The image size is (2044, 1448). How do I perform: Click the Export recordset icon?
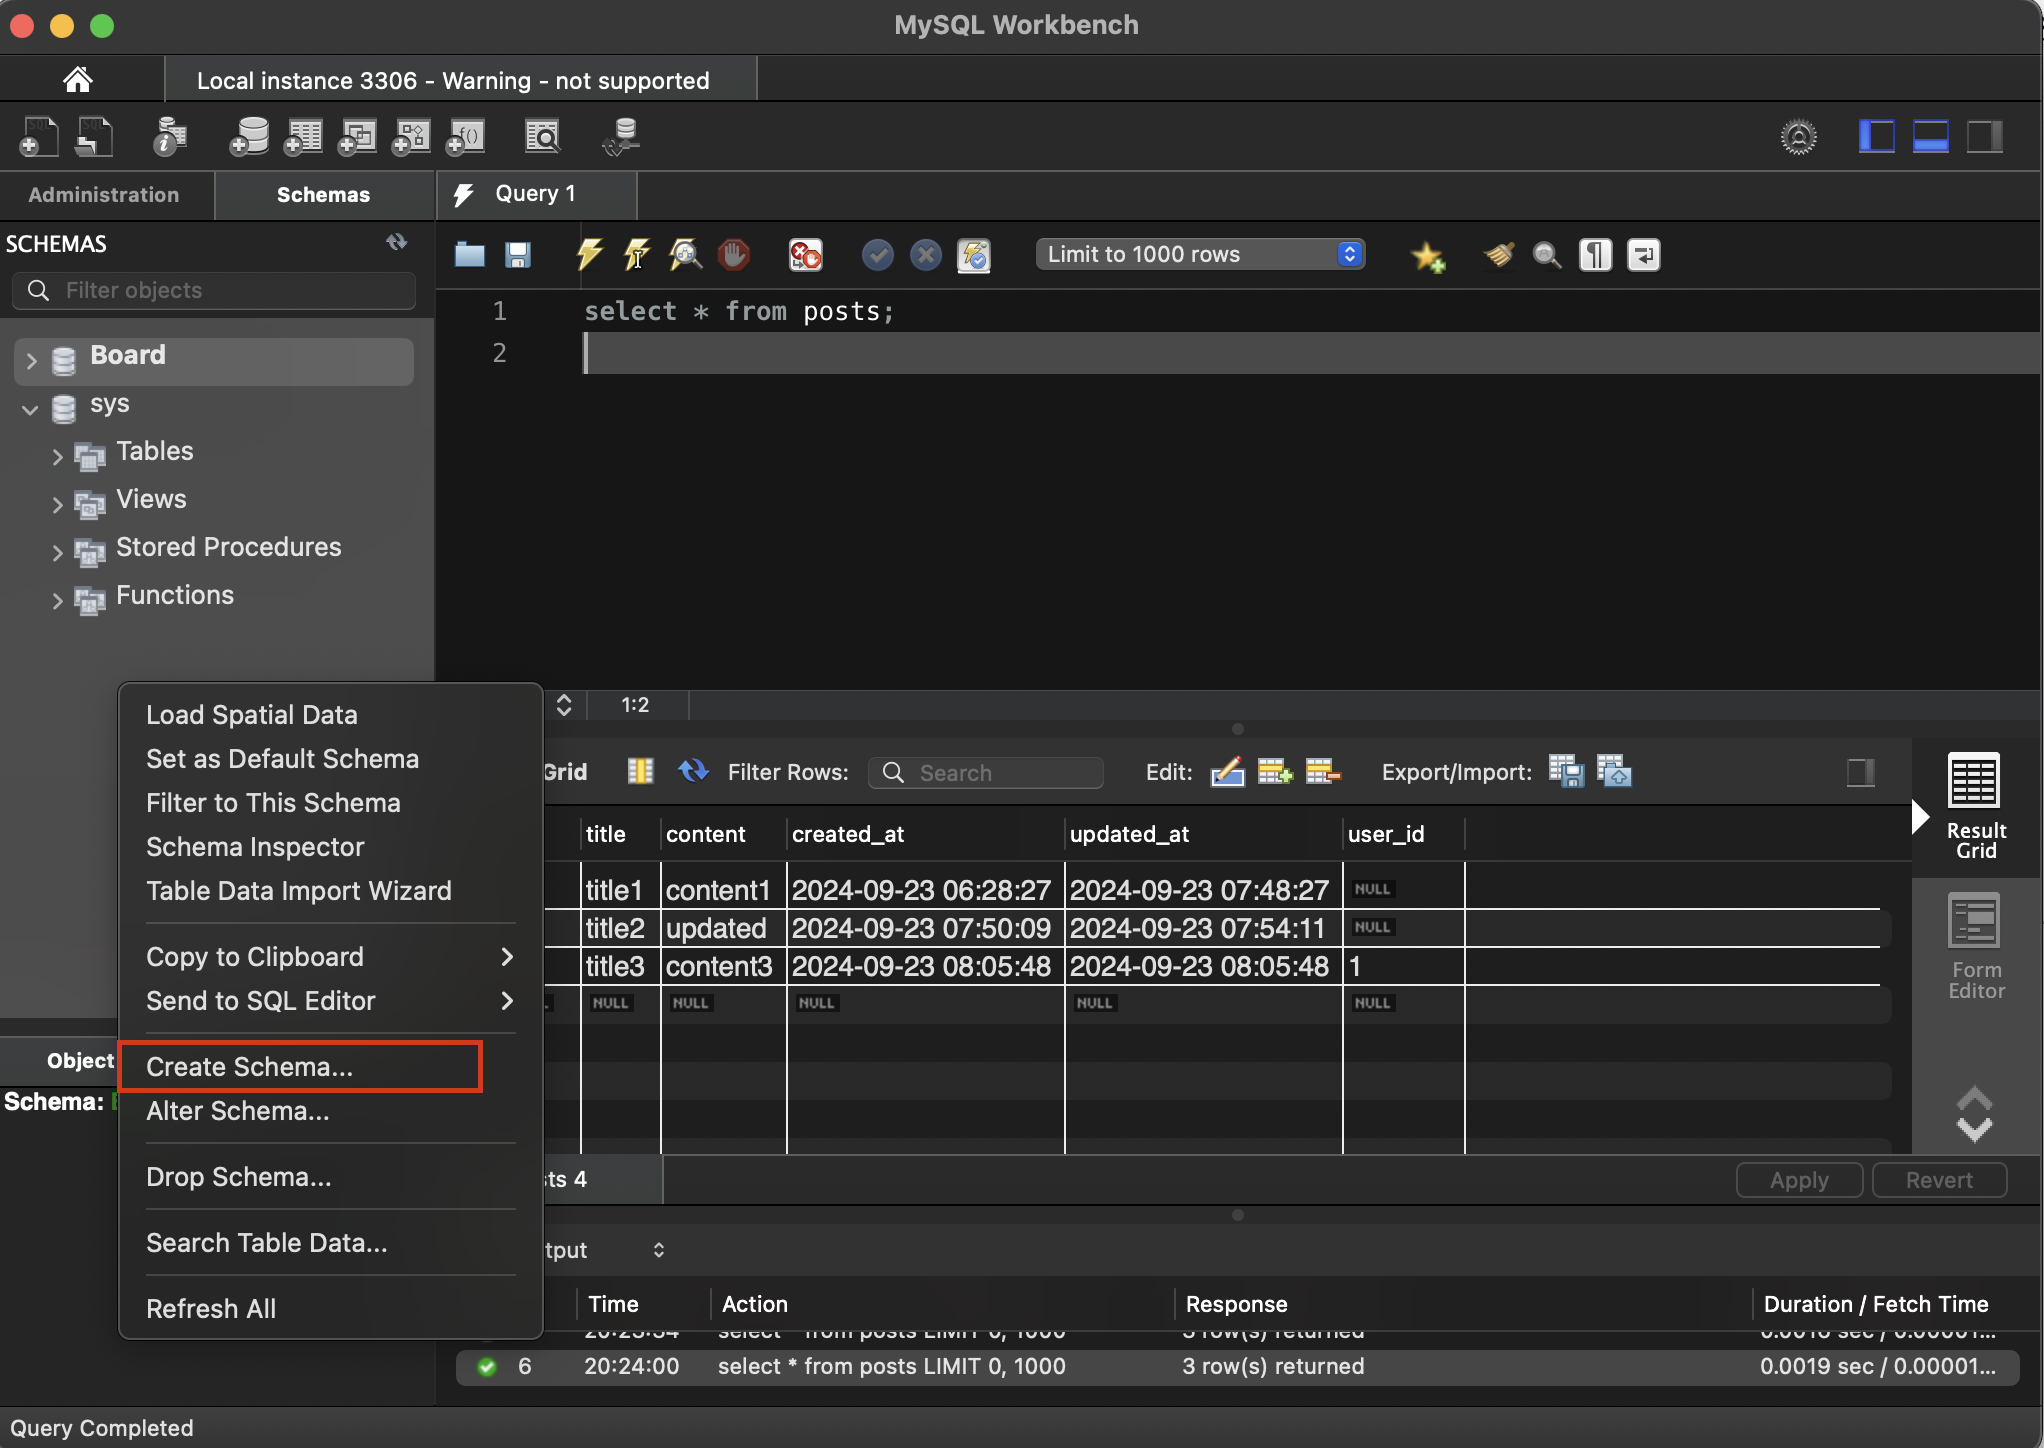pos(1566,771)
